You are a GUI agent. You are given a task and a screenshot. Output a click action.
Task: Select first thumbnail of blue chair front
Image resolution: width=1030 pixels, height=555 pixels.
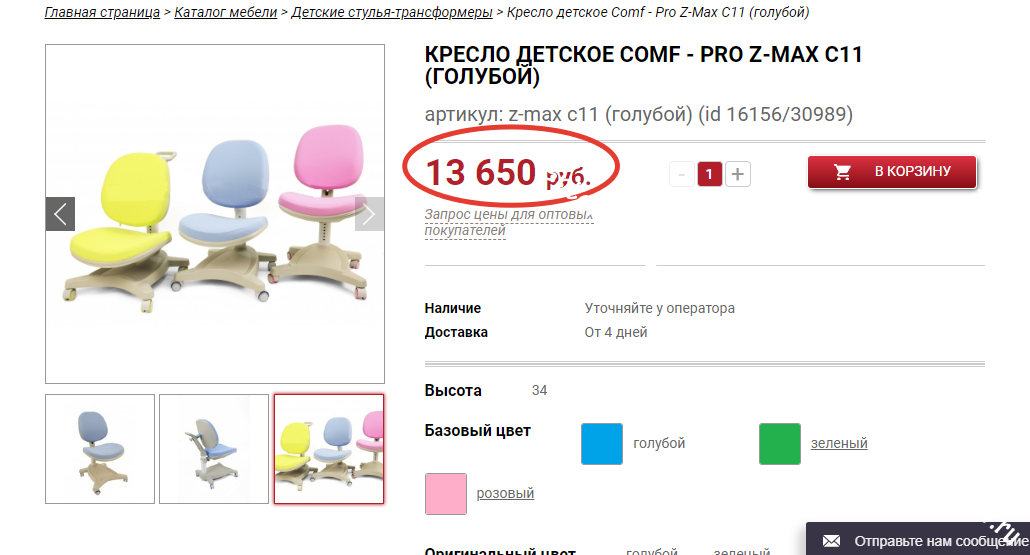point(100,449)
